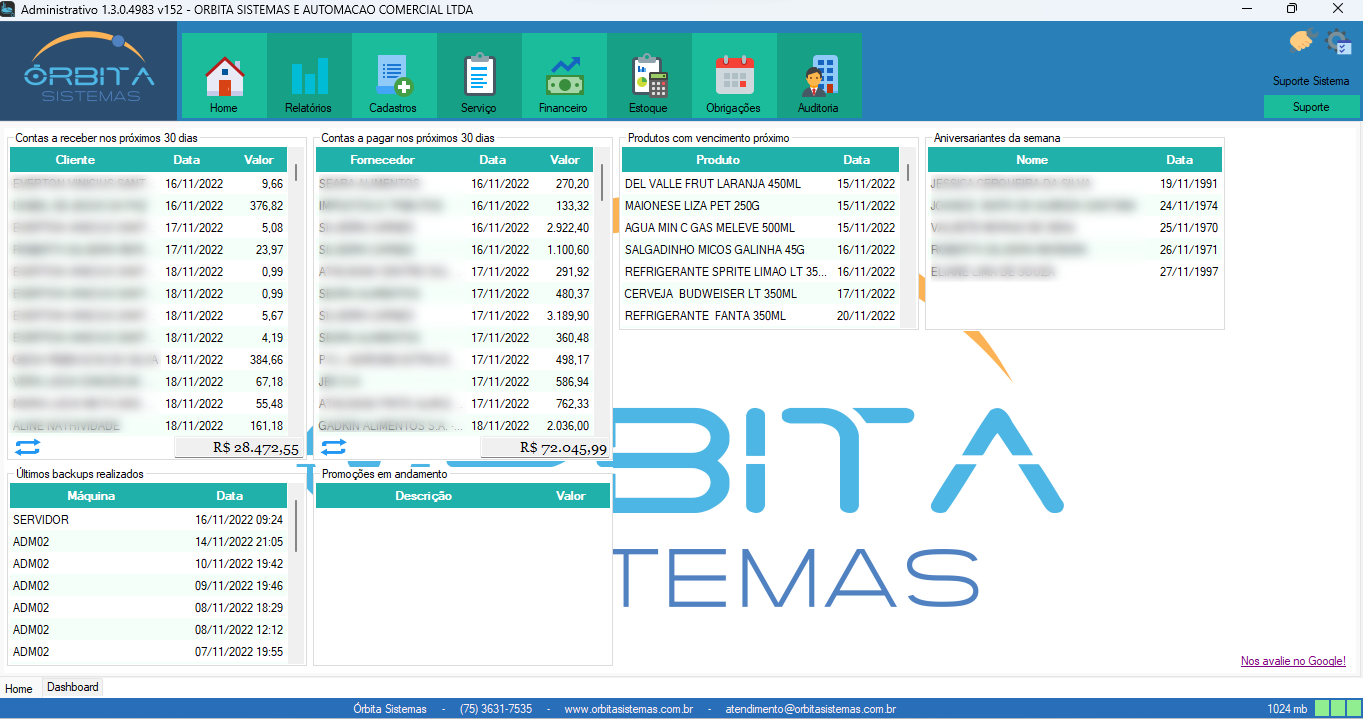Switch to the Dashboard tab
1363x719 pixels.
pyautogui.click(x=72, y=688)
